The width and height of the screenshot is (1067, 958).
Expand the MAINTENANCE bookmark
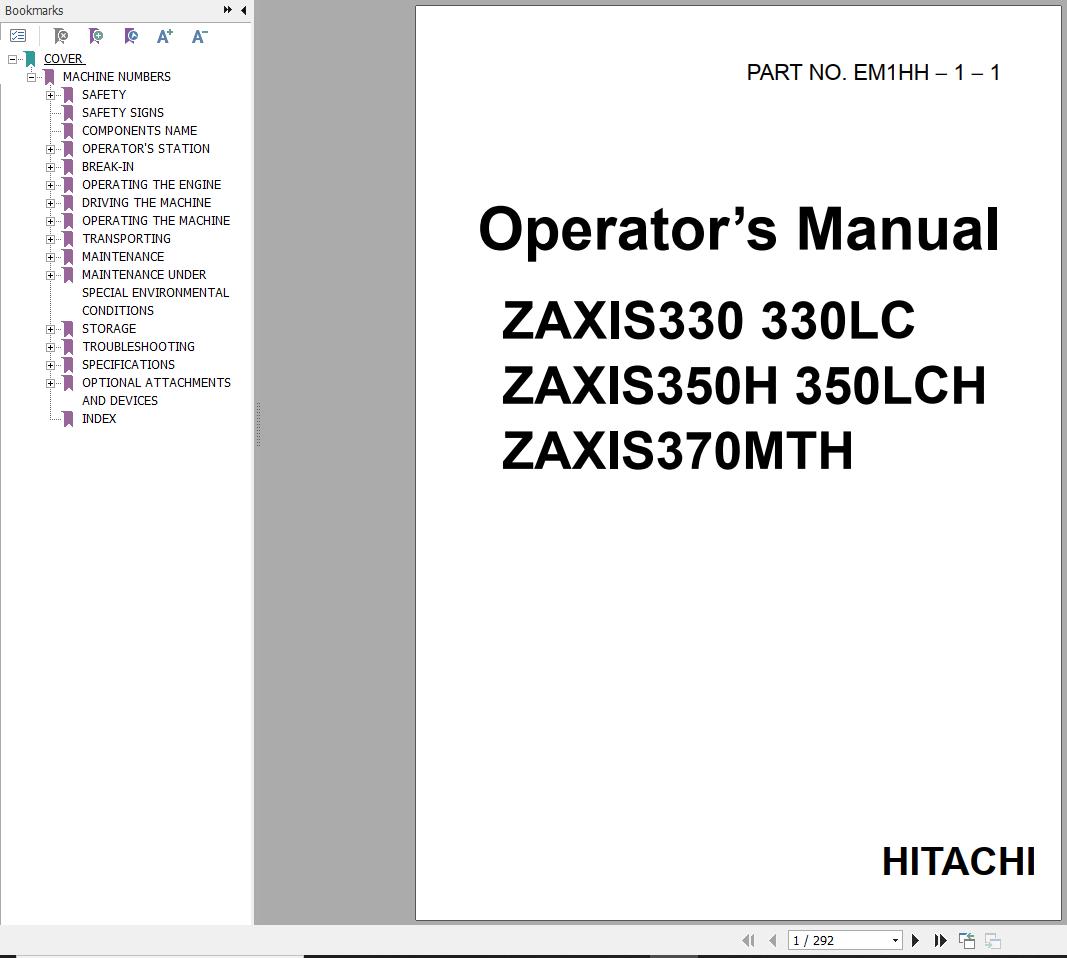coord(50,257)
